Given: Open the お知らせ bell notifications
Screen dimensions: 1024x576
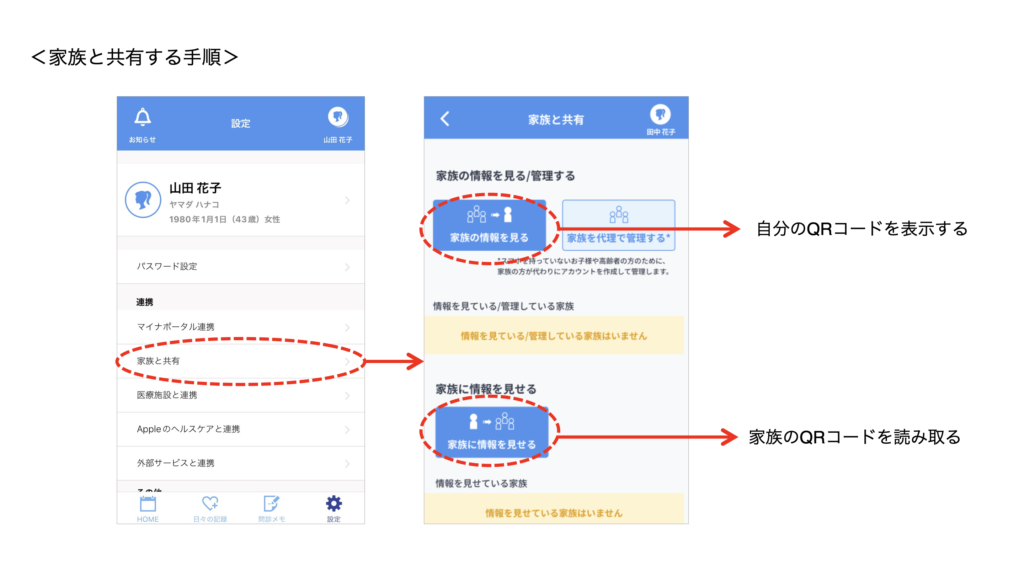Looking at the screenshot, I should point(142,117).
